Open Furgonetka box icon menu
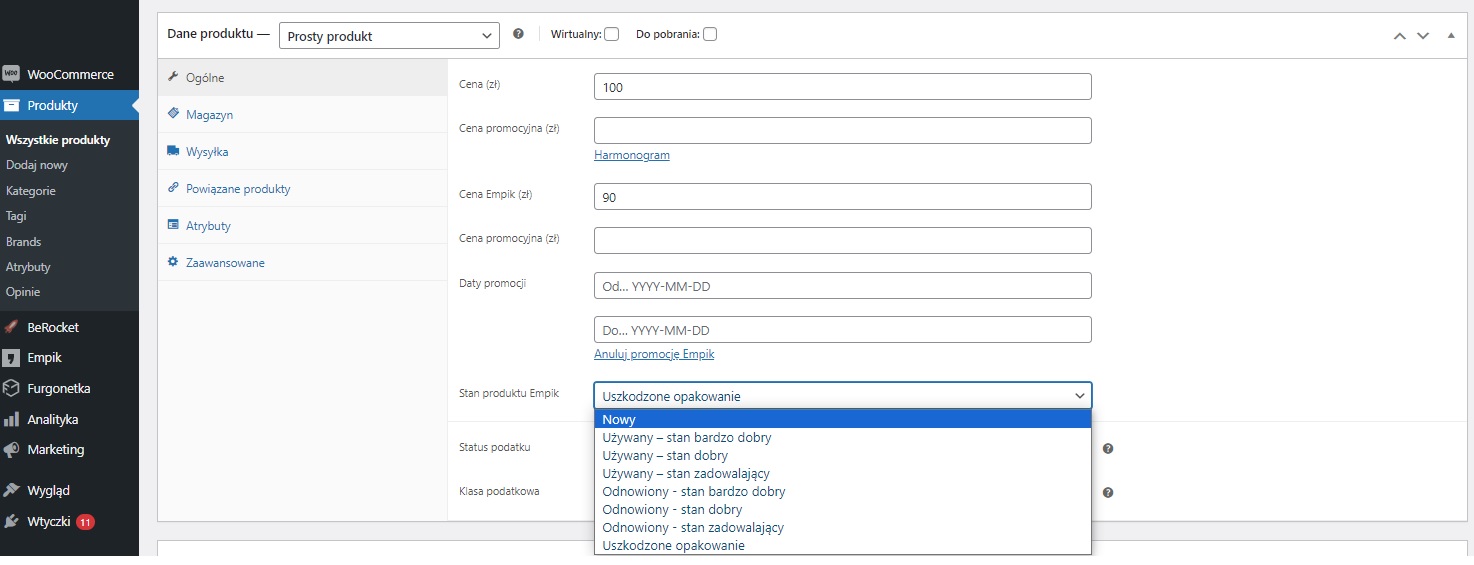 [11, 388]
